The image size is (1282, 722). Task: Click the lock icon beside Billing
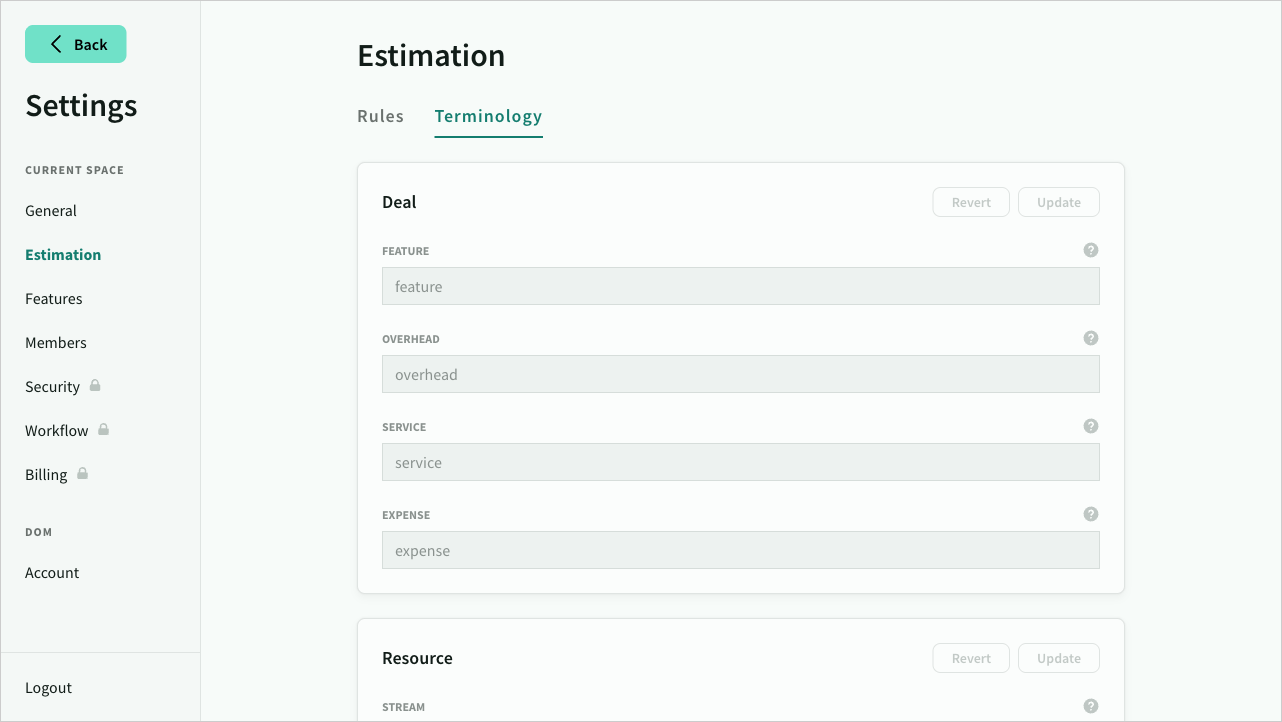[83, 473]
